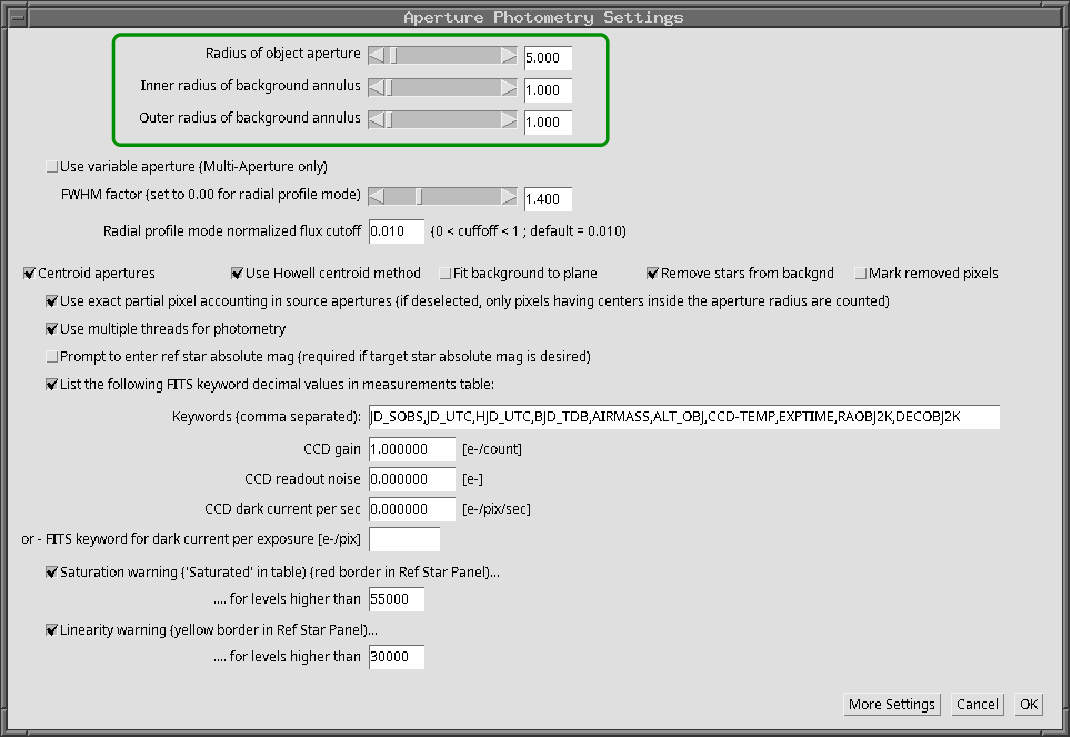Click the saturation warning level field

396,599
